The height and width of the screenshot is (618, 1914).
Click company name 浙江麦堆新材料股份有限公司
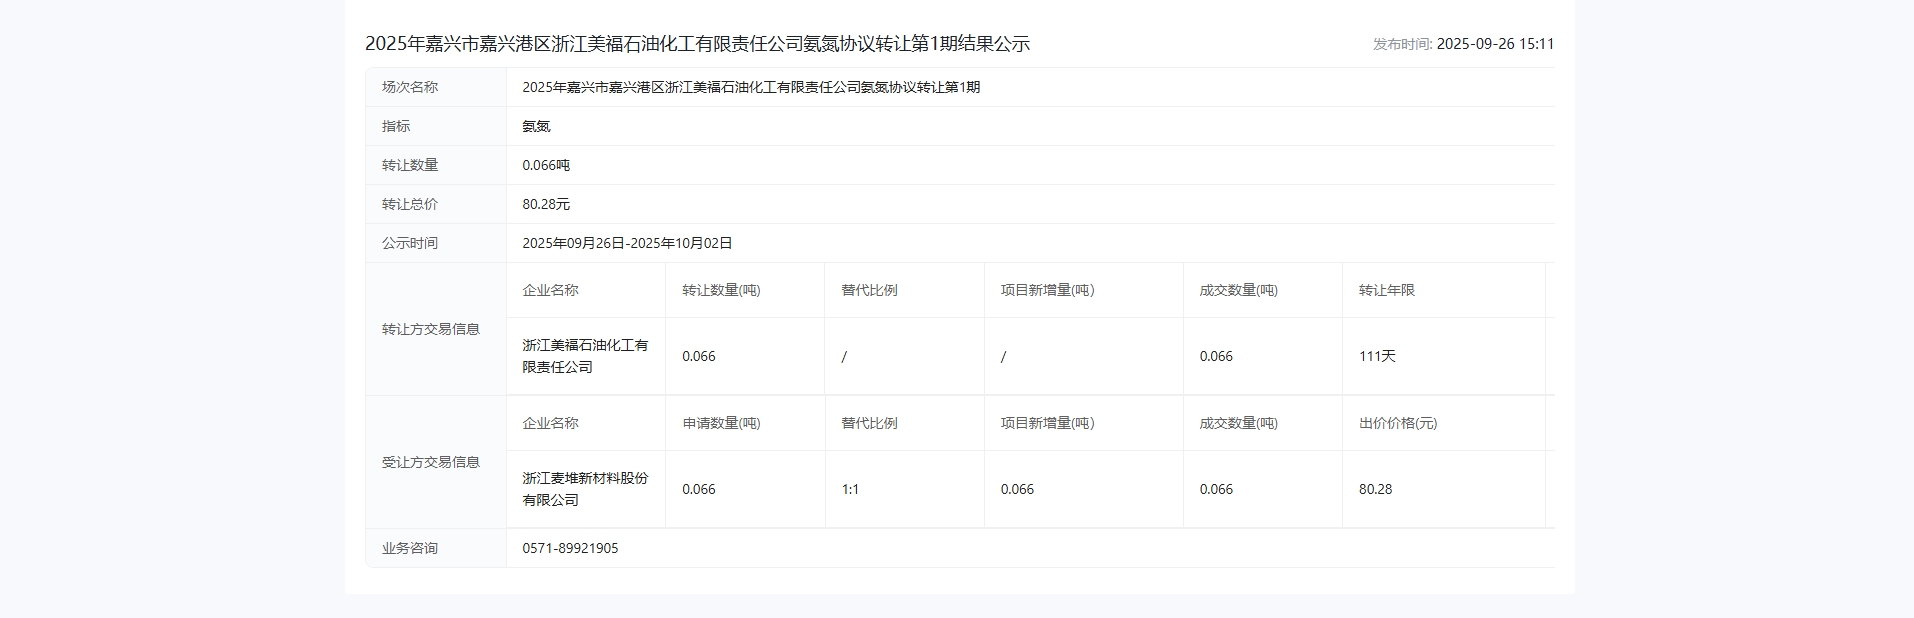(x=585, y=489)
